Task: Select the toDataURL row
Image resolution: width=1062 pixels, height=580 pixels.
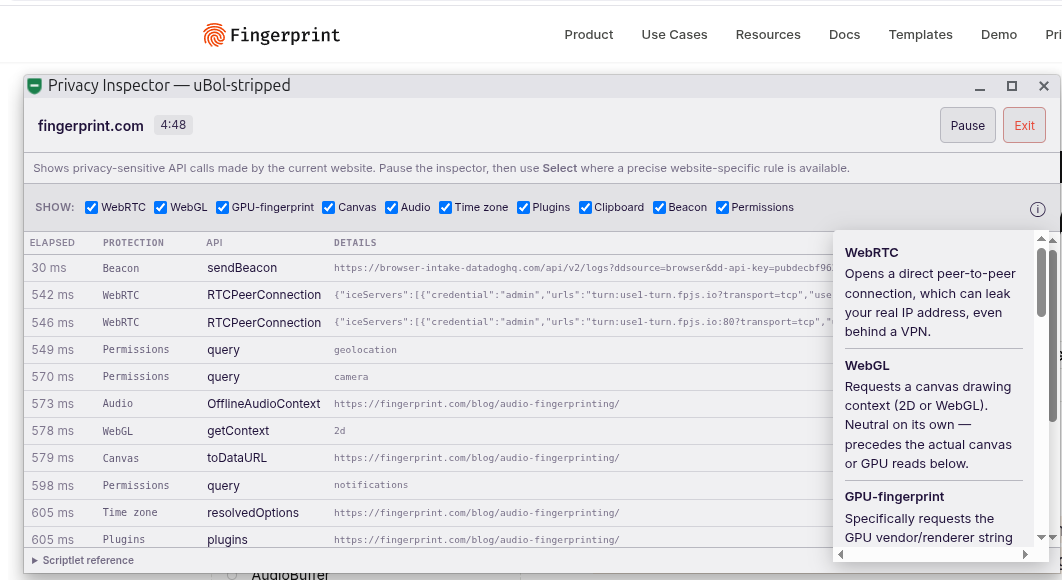Action: [429, 458]
